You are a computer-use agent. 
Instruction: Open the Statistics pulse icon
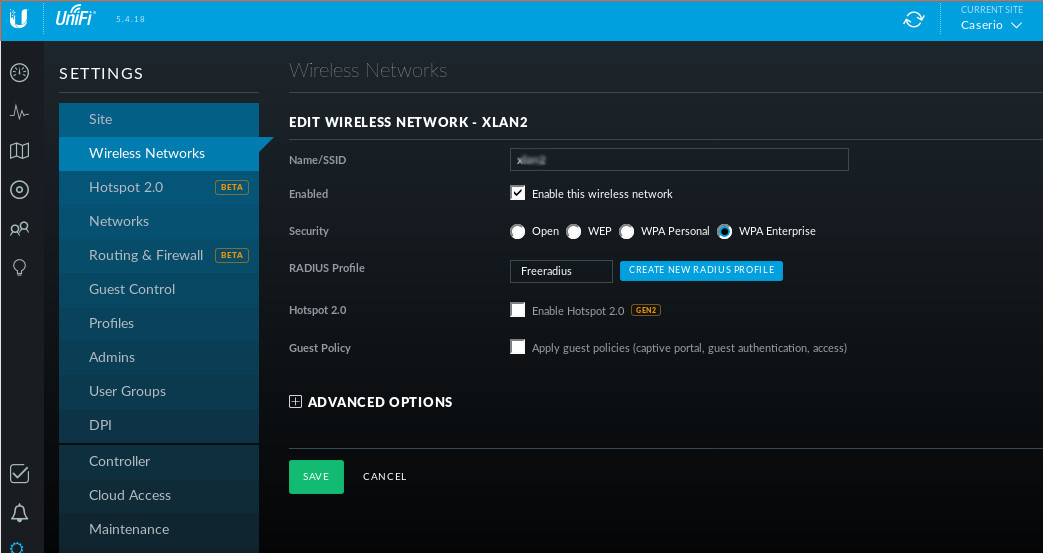click(x=19, y=112)
